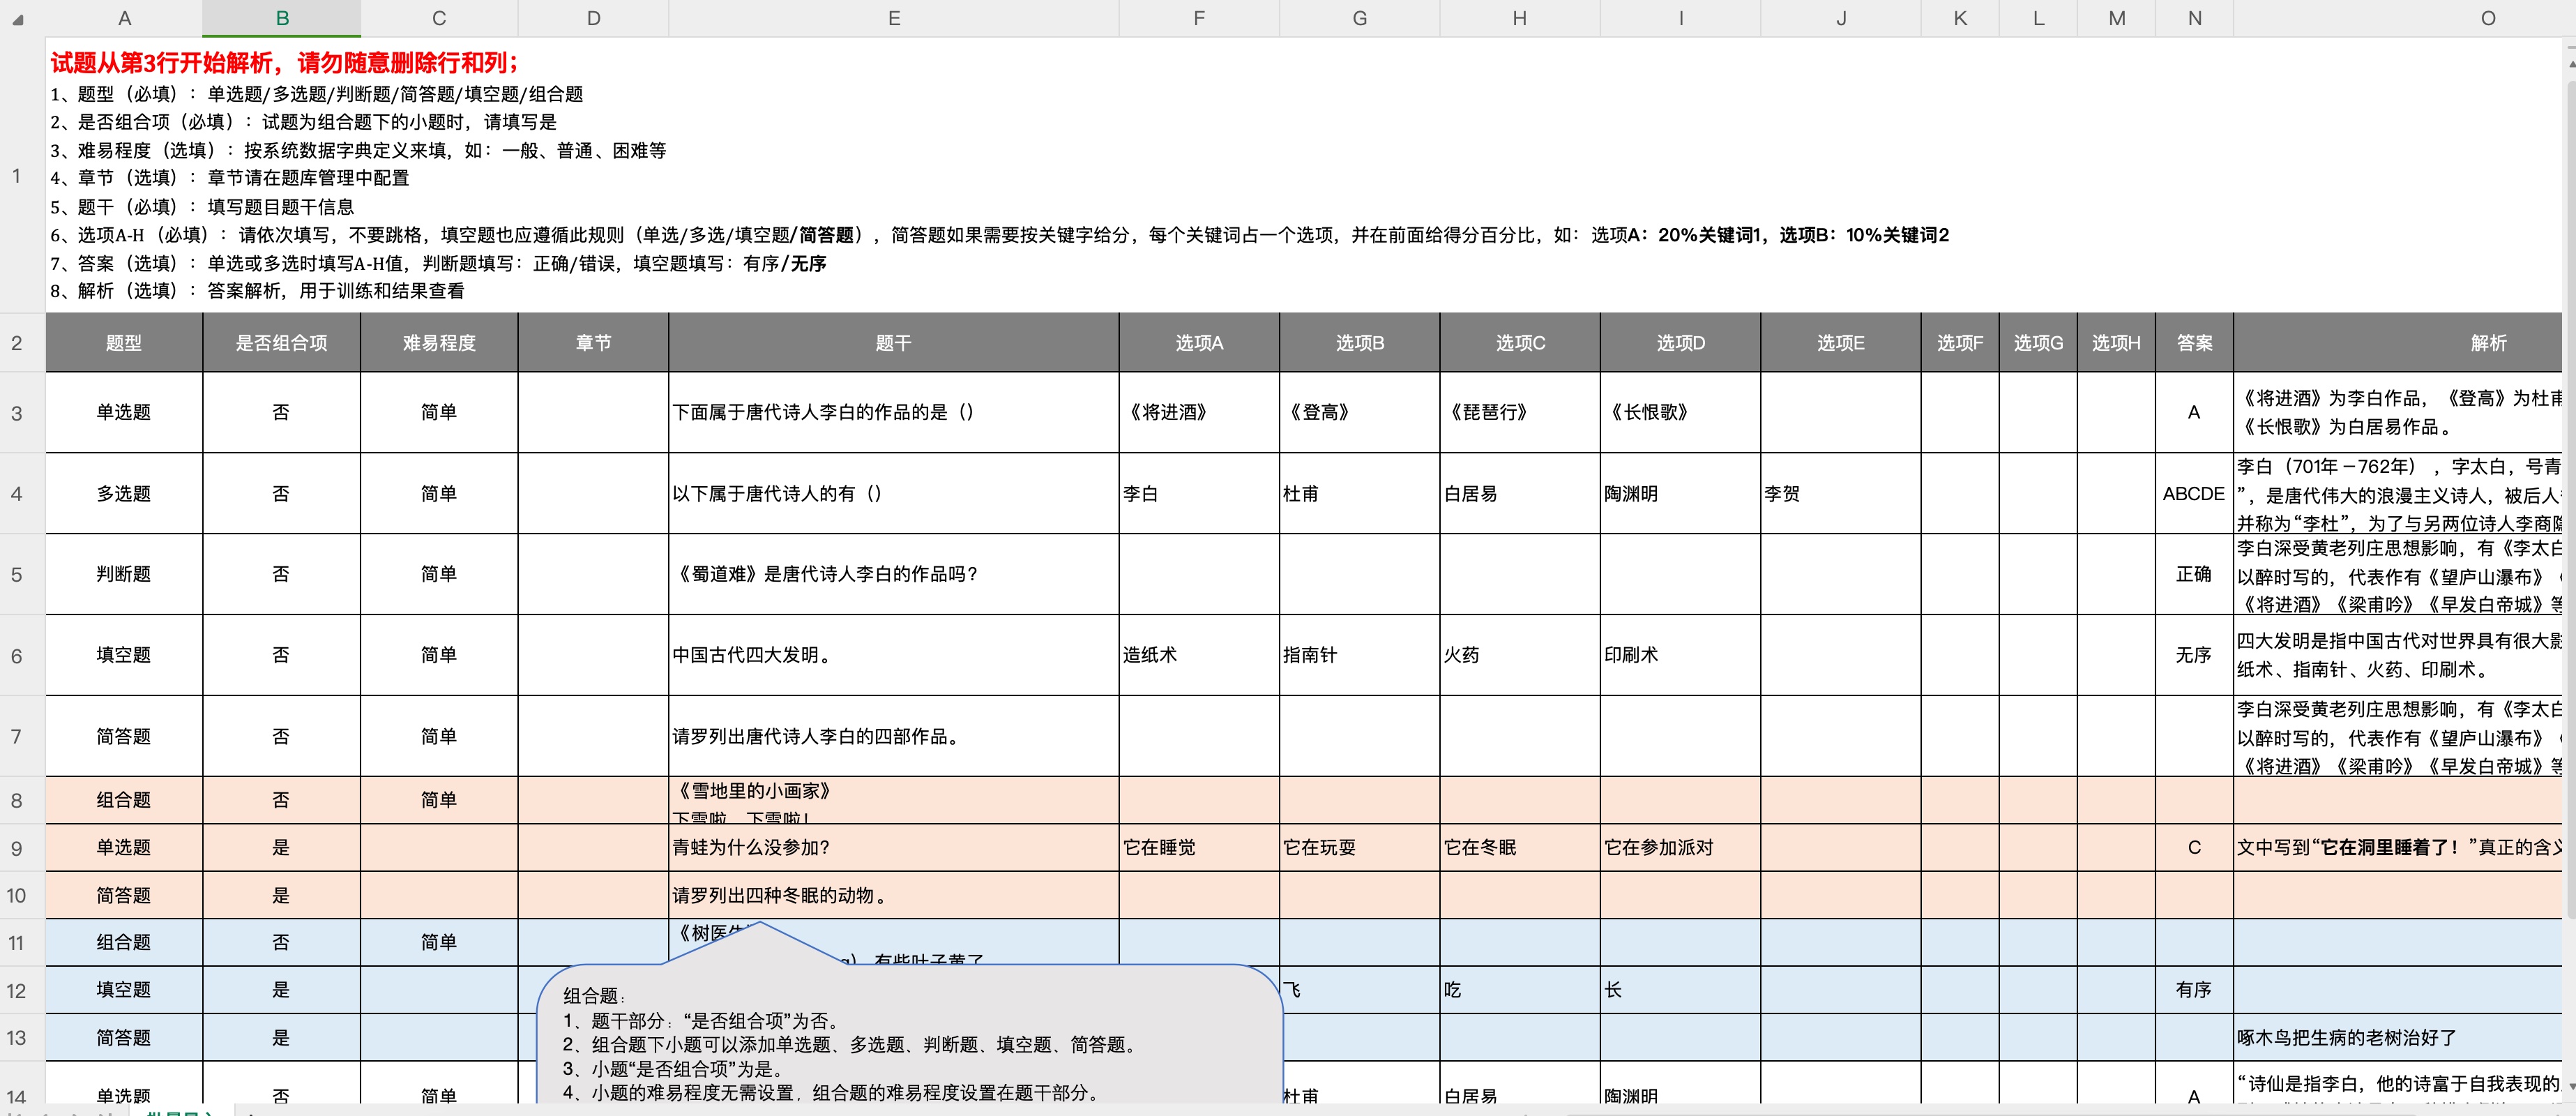Select the question cell 《蜀道难》是唐代诗人李白的作品吗？
This screenshot has width=2576, height=1116.
tap(894, 575)
